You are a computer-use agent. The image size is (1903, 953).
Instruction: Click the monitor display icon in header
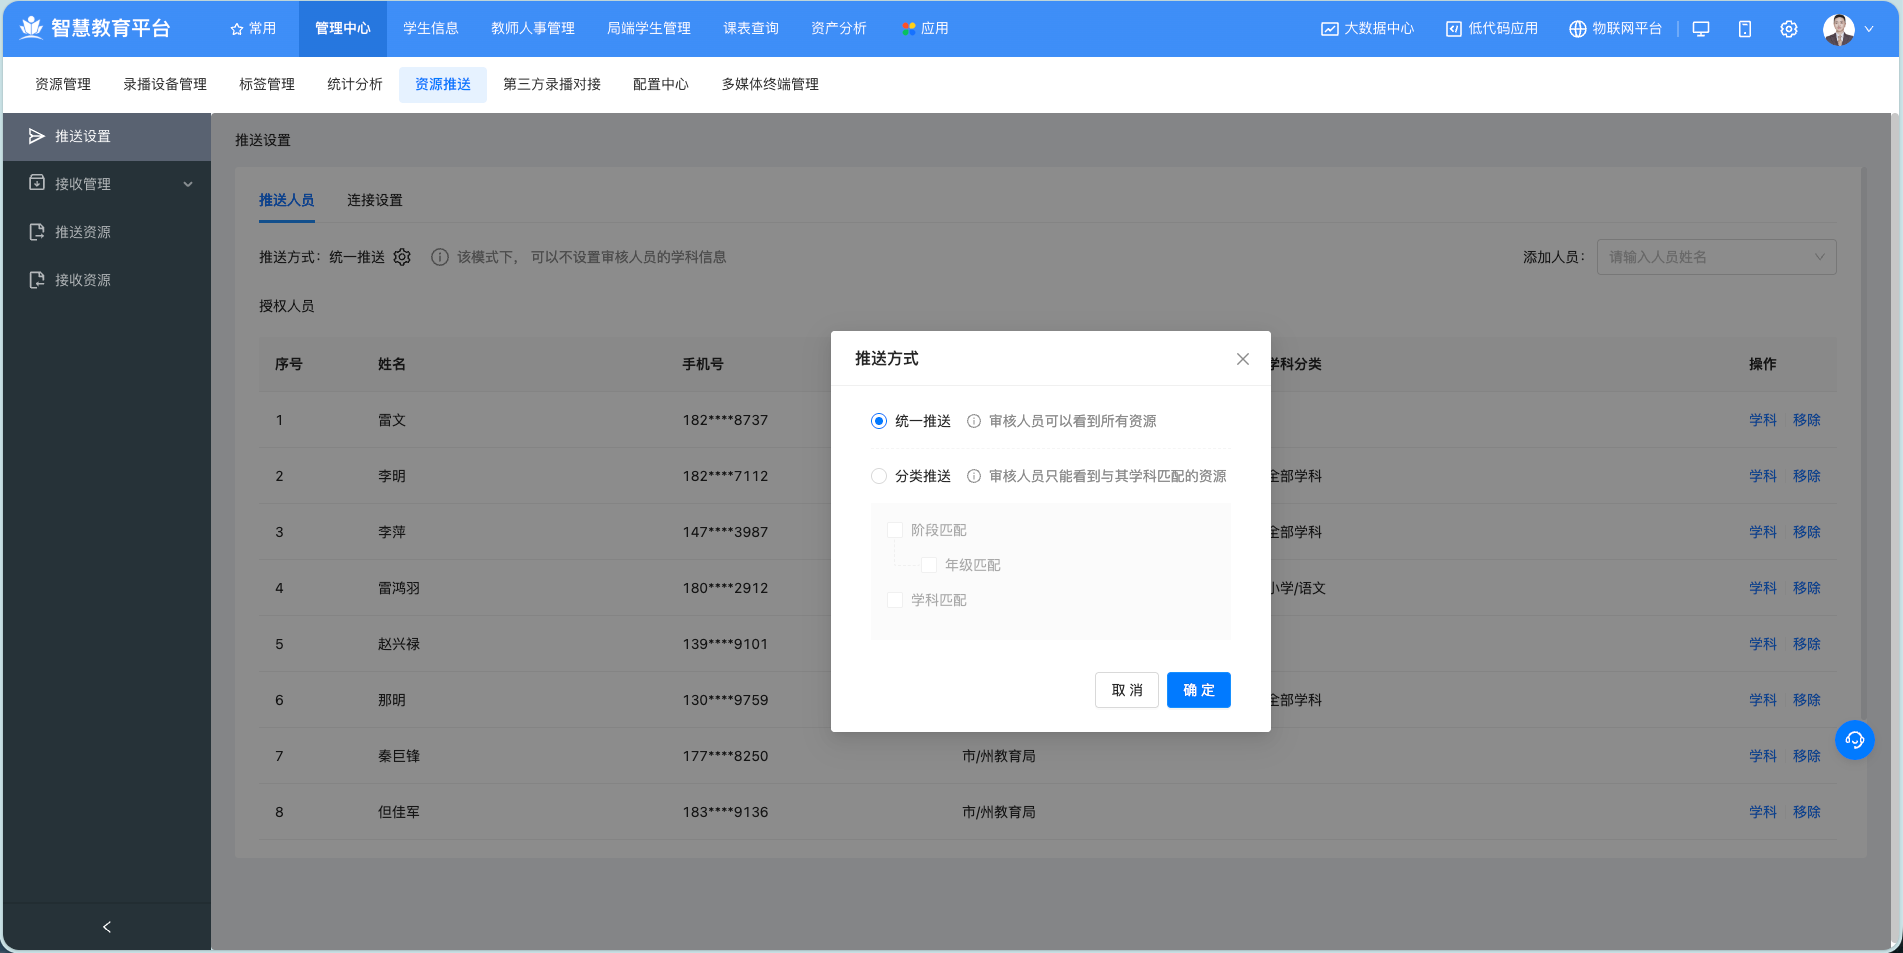click(1700, 29)
